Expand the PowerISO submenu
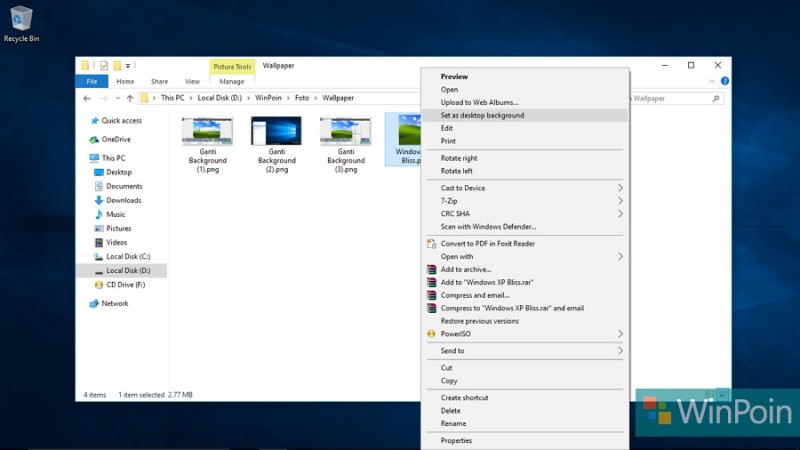This screenshot has height=450, width=800. click(525, 334)
